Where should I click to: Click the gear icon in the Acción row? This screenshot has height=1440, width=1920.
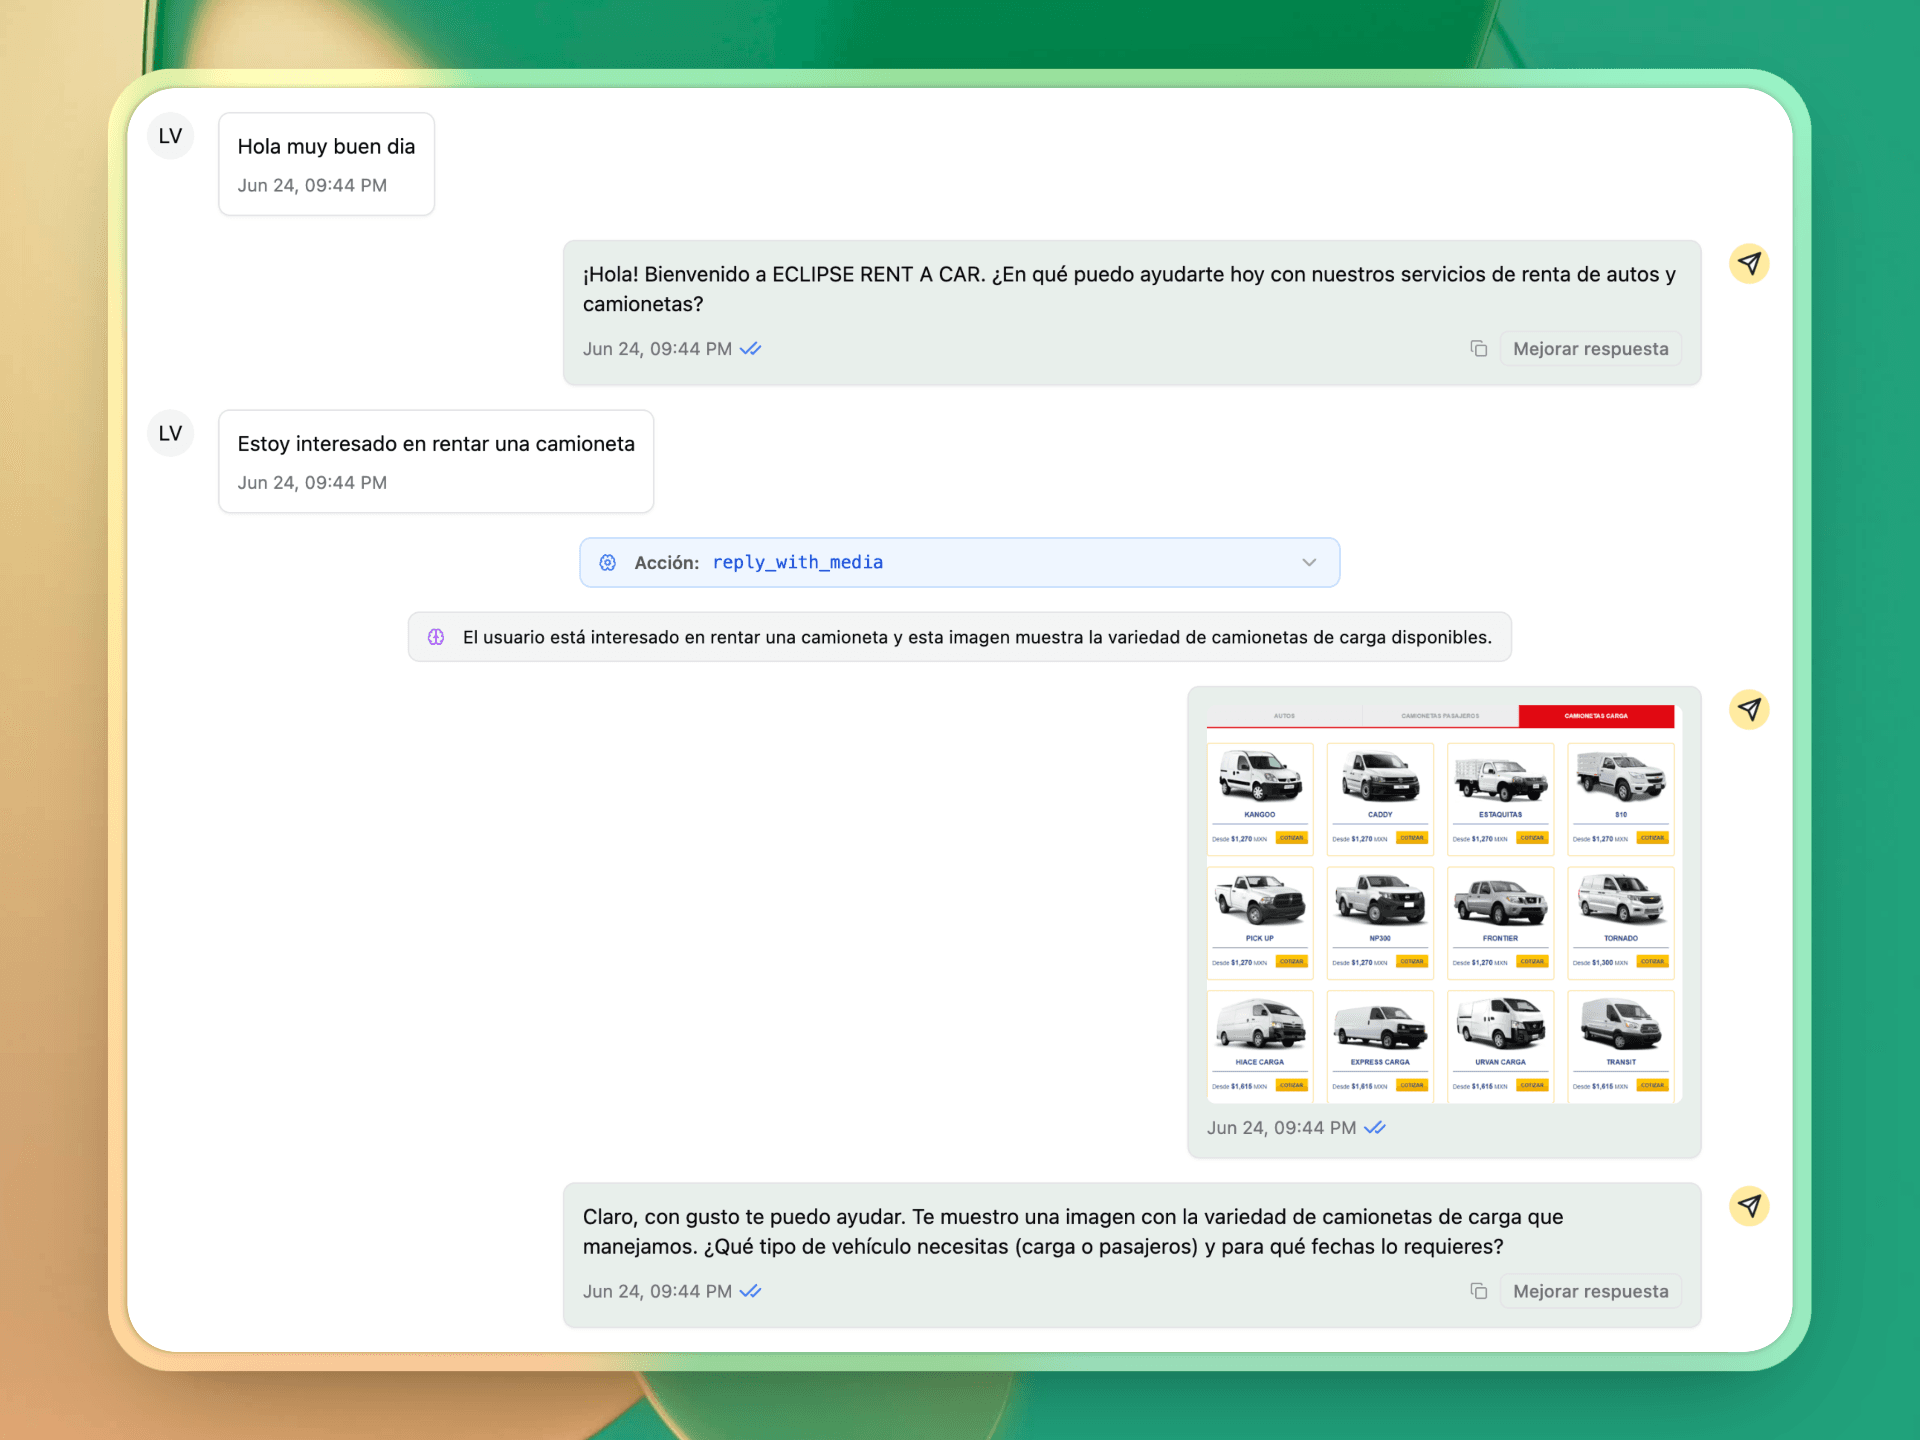tap(608, 562)
